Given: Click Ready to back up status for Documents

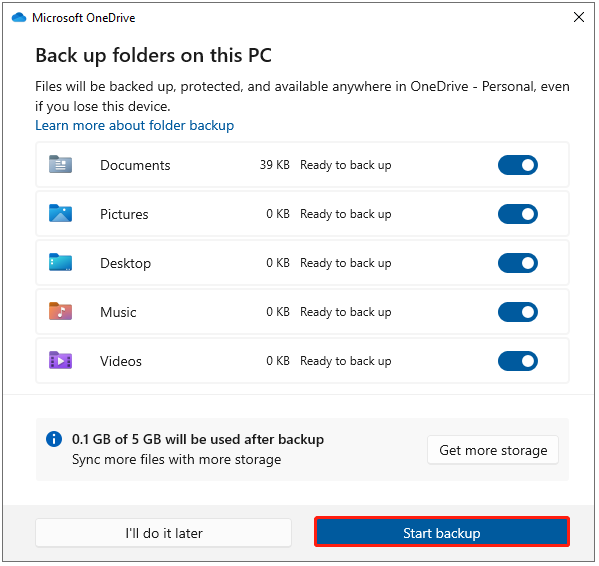Looking at the screenshot, I should (346, 165).
